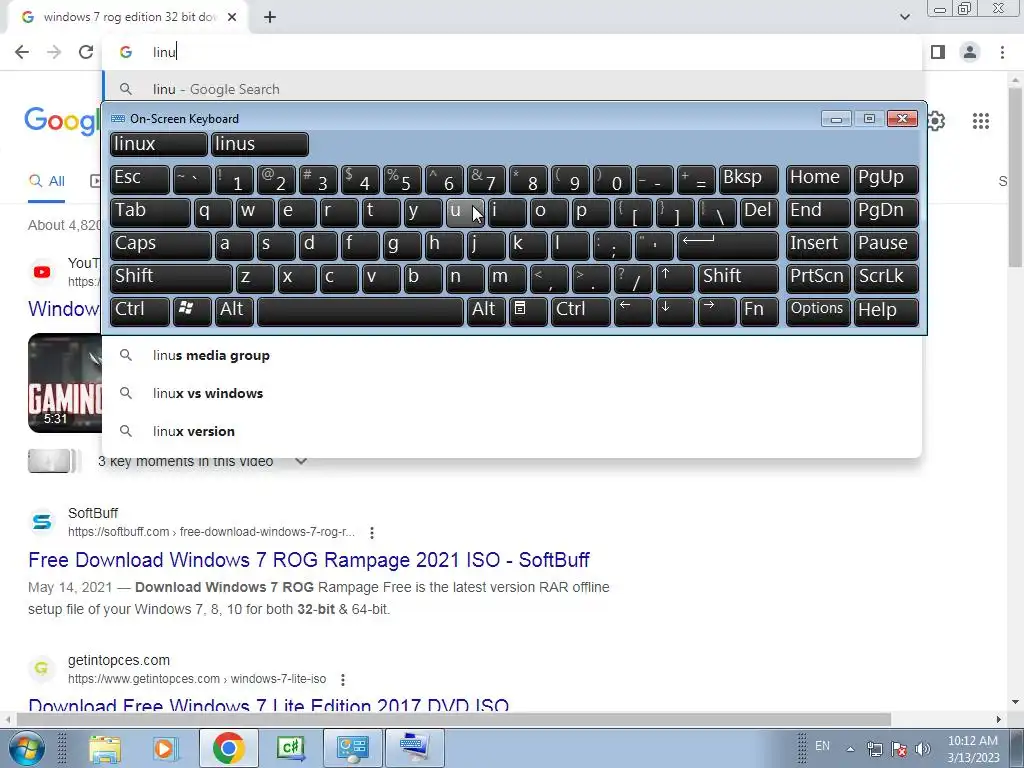Toggle the ScrLk key on the keyboard
Image resolution: width=1024 pixels, height=768 pixels.
click(x=886, y=278)
